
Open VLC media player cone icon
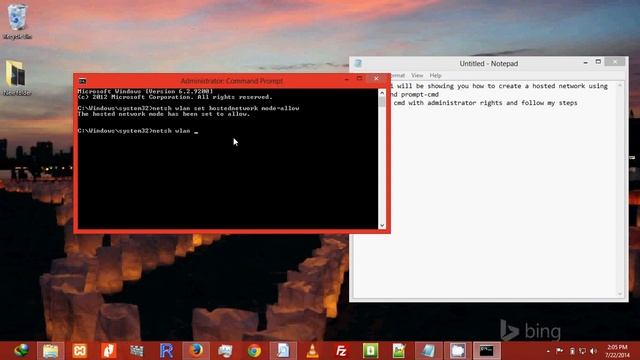pyautogui.click(x=312, y=351)
